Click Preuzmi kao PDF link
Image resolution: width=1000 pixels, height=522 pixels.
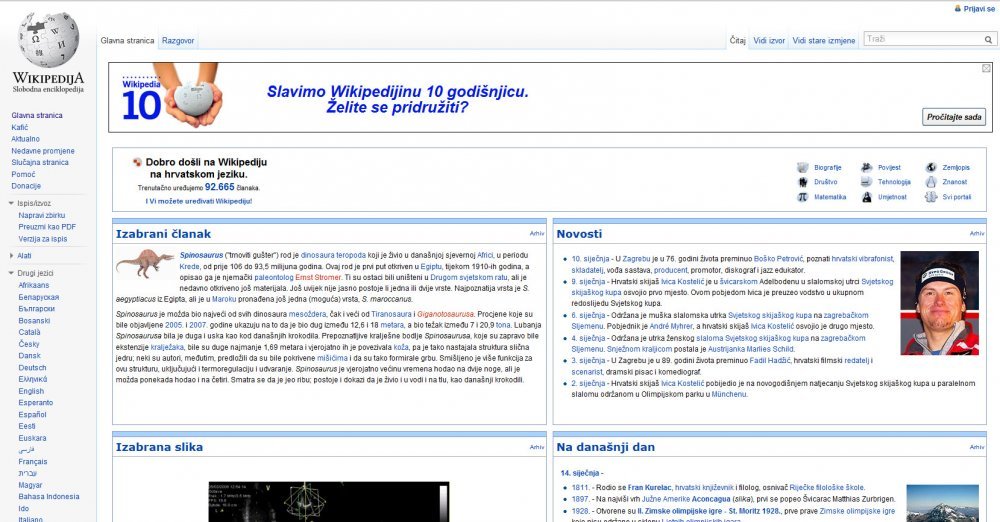47,227
